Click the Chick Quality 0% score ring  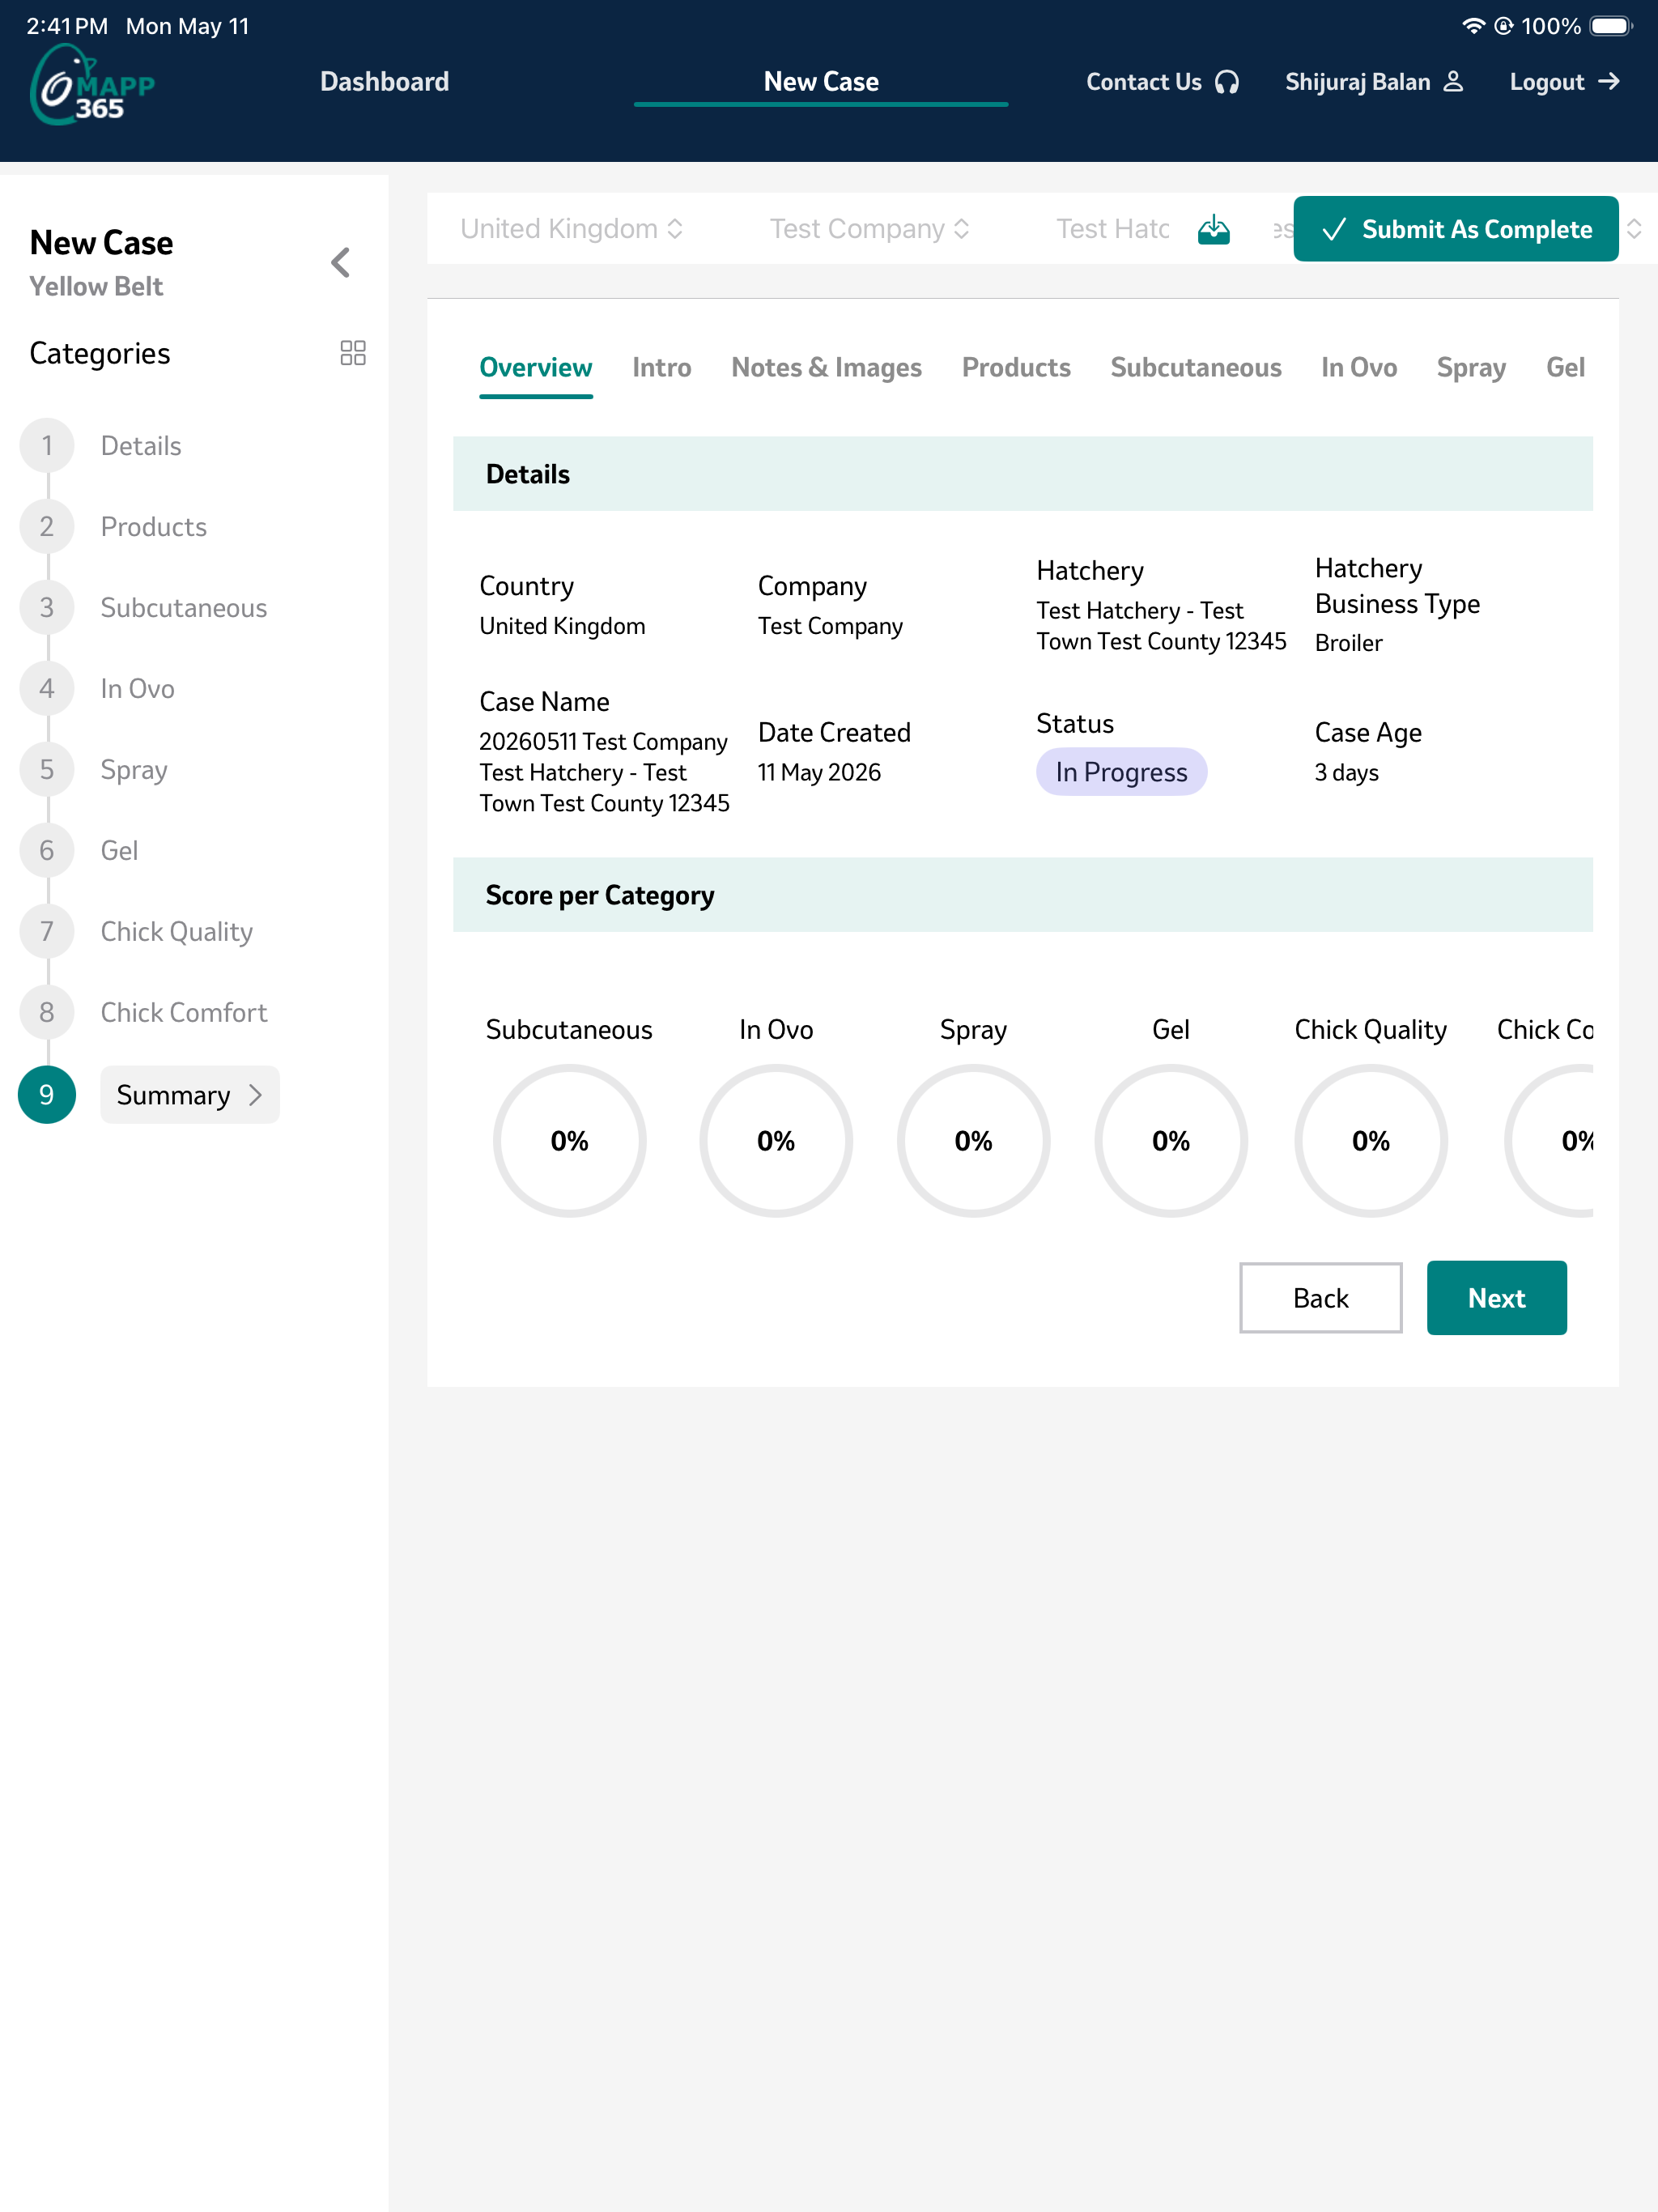point(1371,1140)
